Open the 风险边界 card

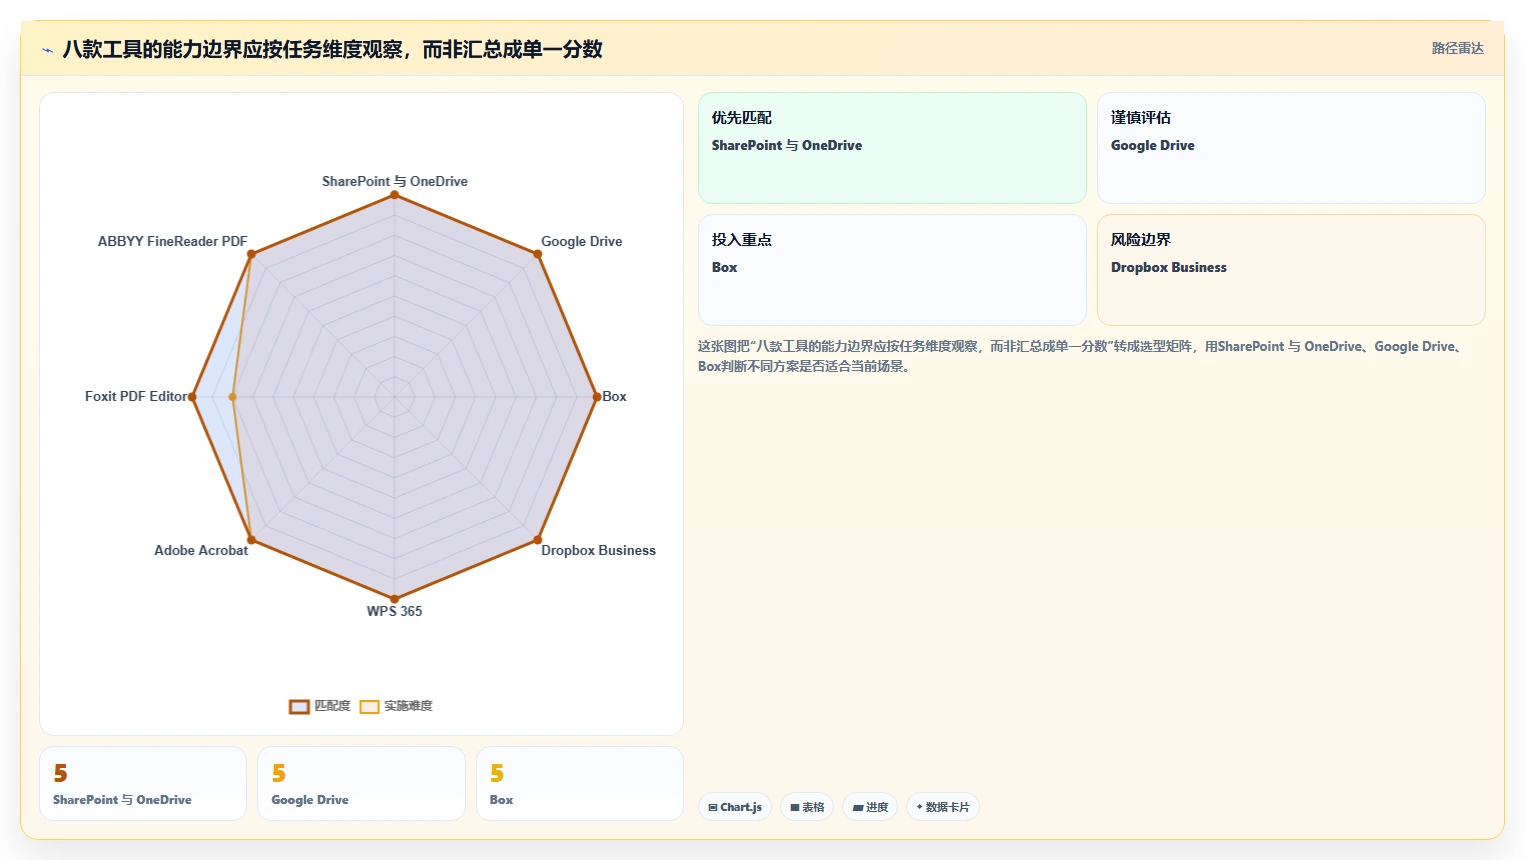tap(1291, 270)
